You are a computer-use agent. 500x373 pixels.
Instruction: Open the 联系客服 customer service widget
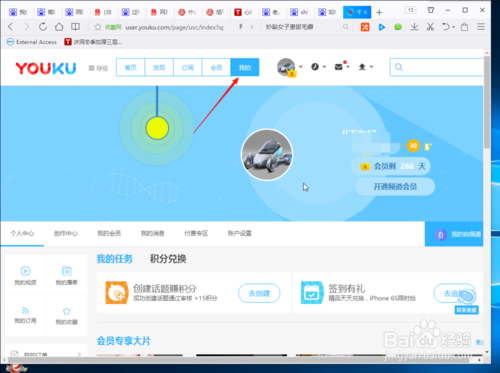point(467,302)
